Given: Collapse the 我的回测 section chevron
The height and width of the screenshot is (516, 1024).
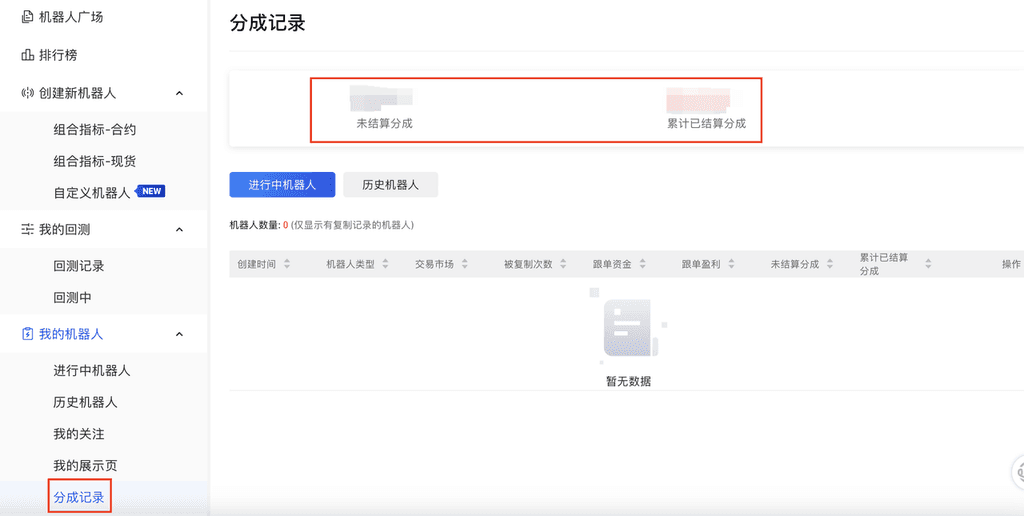Looking at the screenshot, I should [180, 229].
